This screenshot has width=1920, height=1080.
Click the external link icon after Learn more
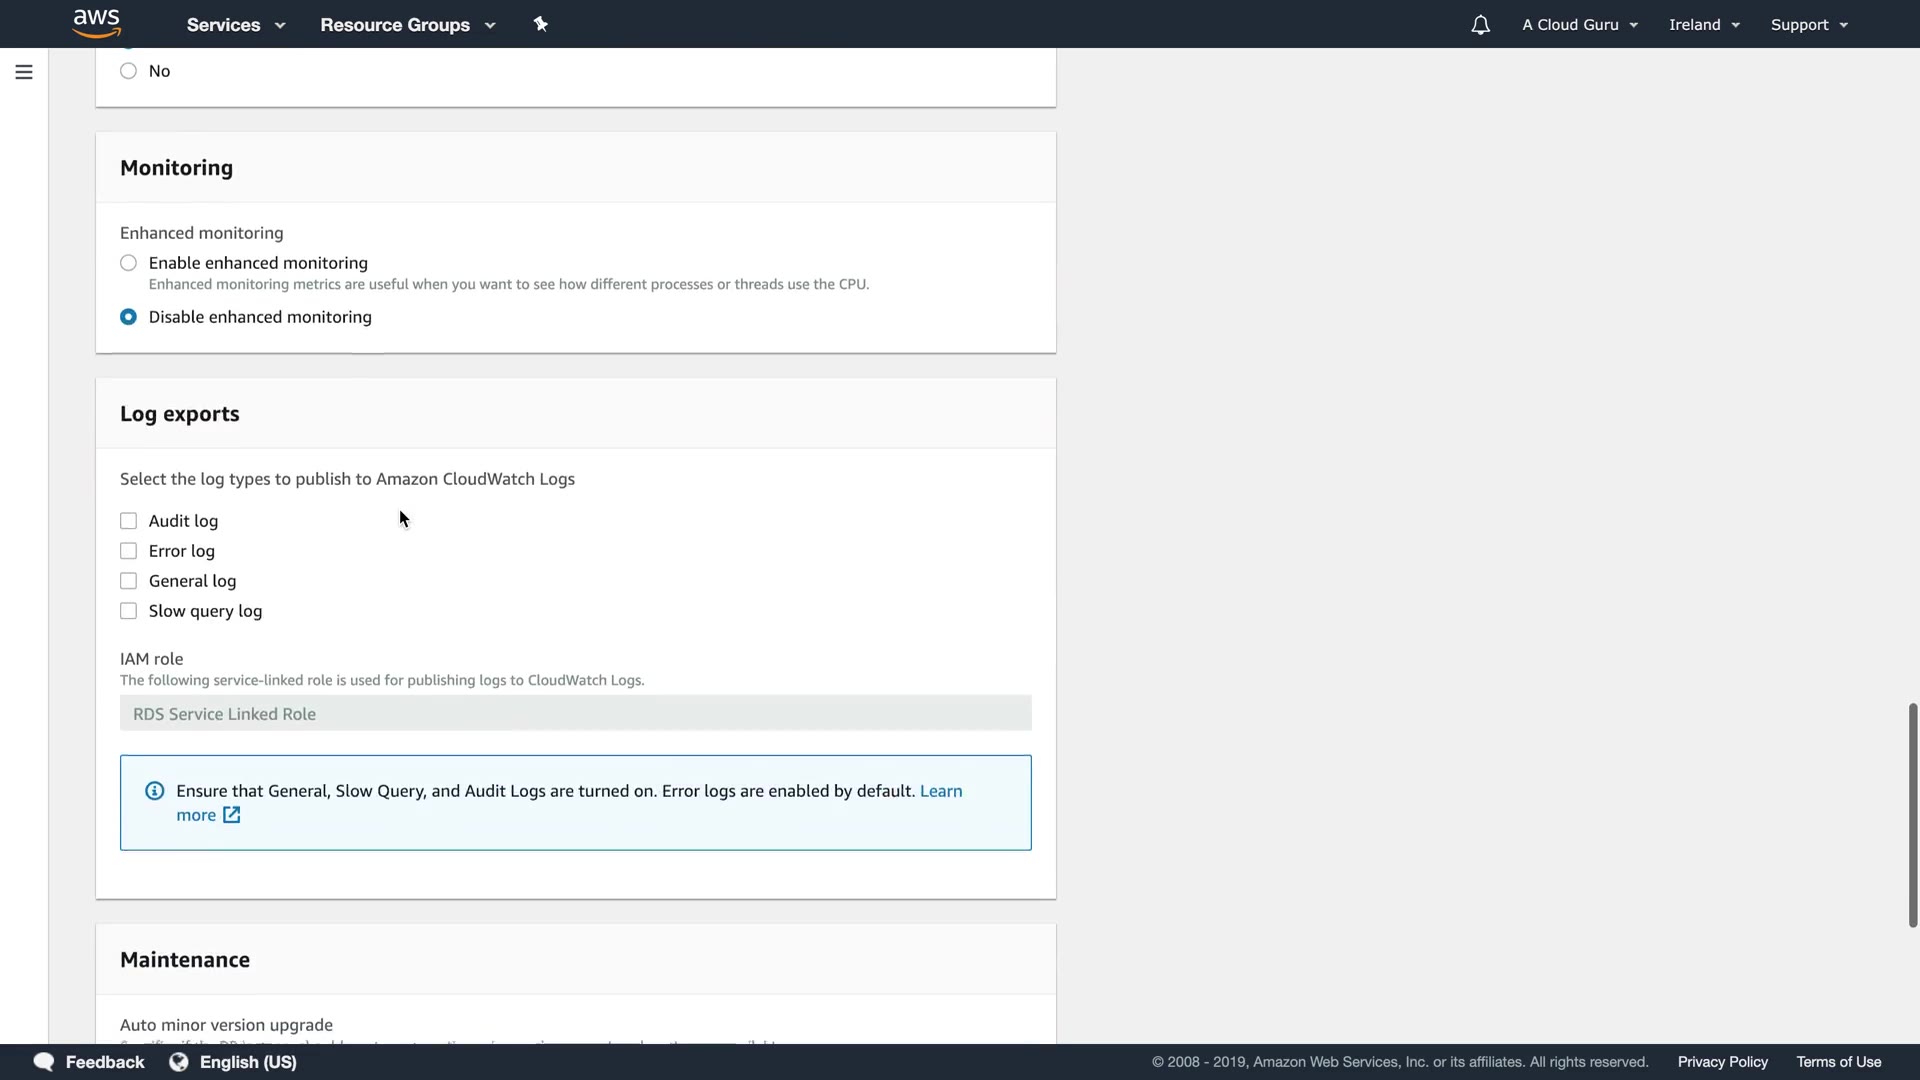click(232, 815)
